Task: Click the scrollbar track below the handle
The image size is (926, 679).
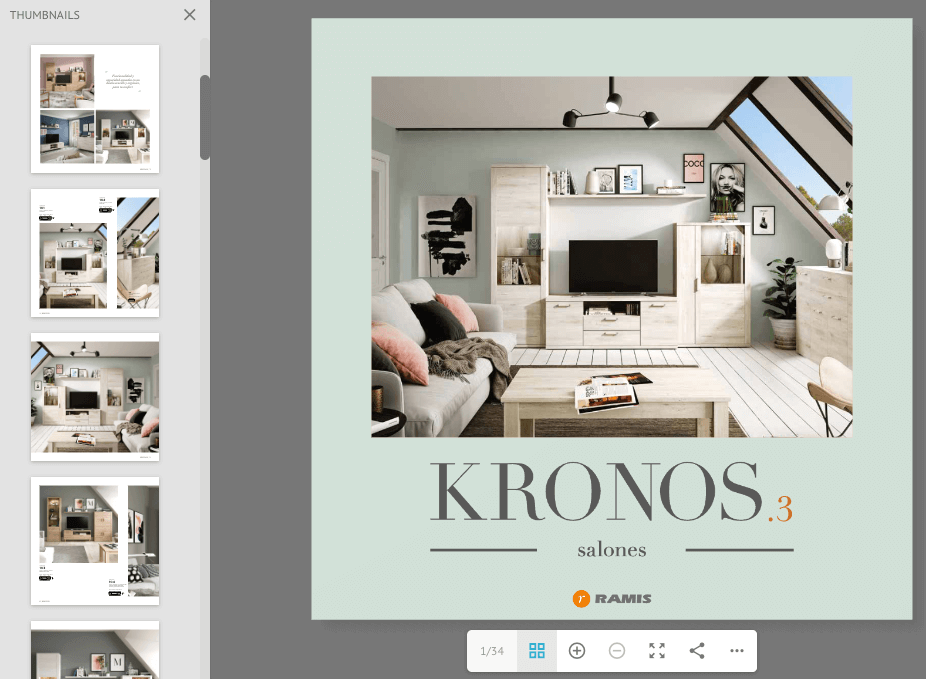Action: click(x=205, y=400)
